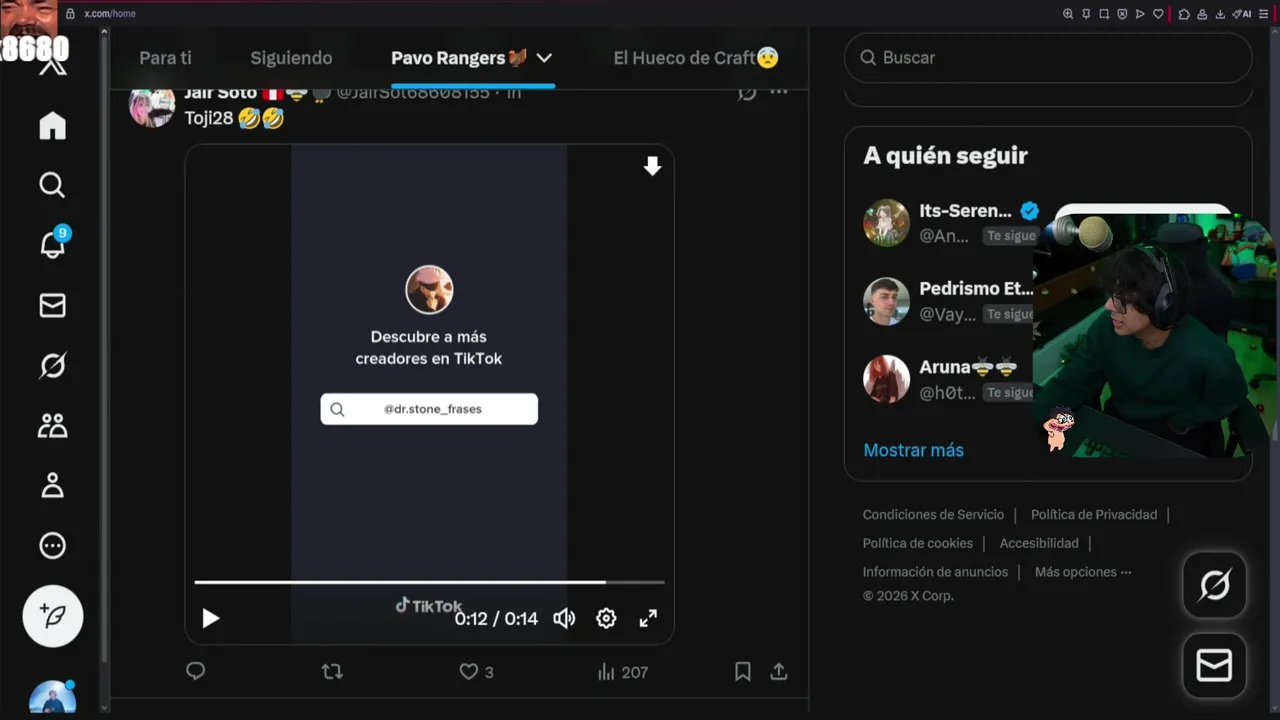Share the Toji28 post
The height and width of the screenshot is (720, 1280).
pyautogui.click(x=779, y=672)
